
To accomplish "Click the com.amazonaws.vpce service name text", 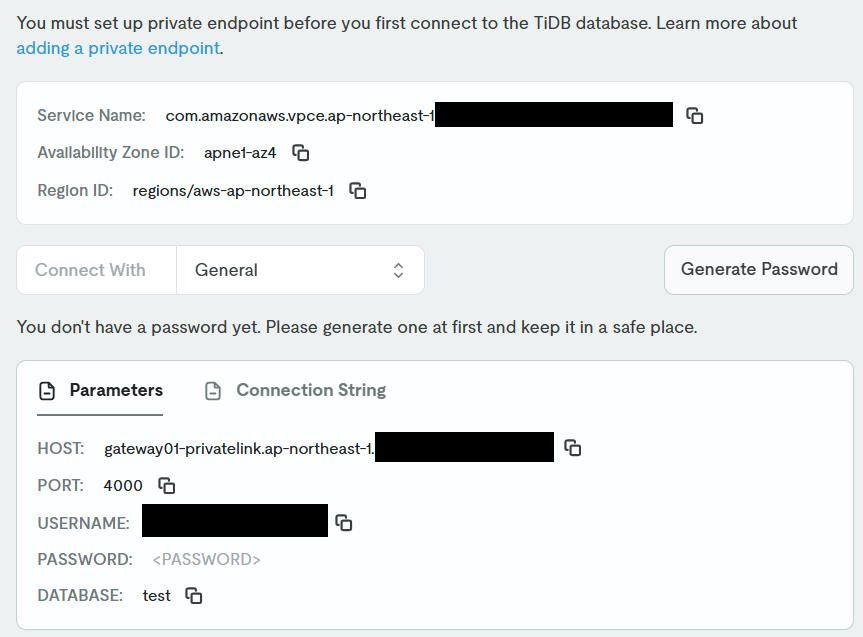I will (300, 115).
